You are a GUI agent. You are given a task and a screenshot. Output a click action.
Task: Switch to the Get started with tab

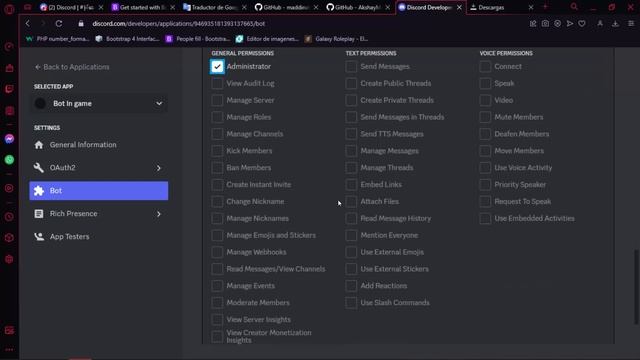[143, 7]
